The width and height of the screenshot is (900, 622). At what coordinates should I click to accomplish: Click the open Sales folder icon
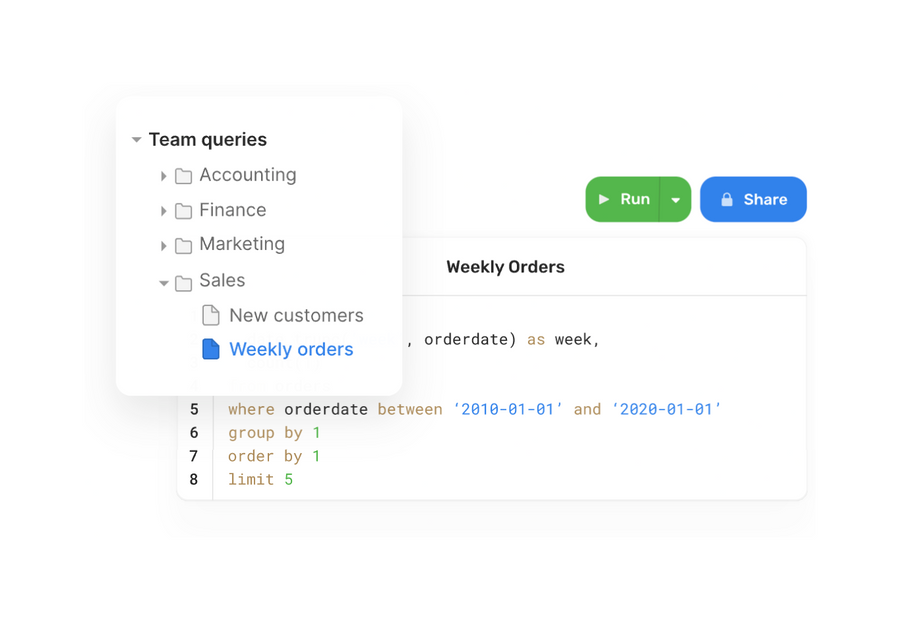click(x=184, y=281)
